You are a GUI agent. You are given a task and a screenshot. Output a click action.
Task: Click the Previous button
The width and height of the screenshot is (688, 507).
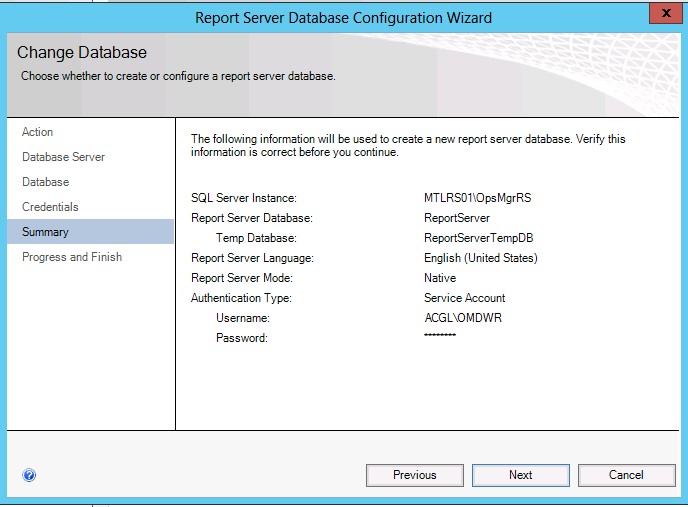[415, 475]
